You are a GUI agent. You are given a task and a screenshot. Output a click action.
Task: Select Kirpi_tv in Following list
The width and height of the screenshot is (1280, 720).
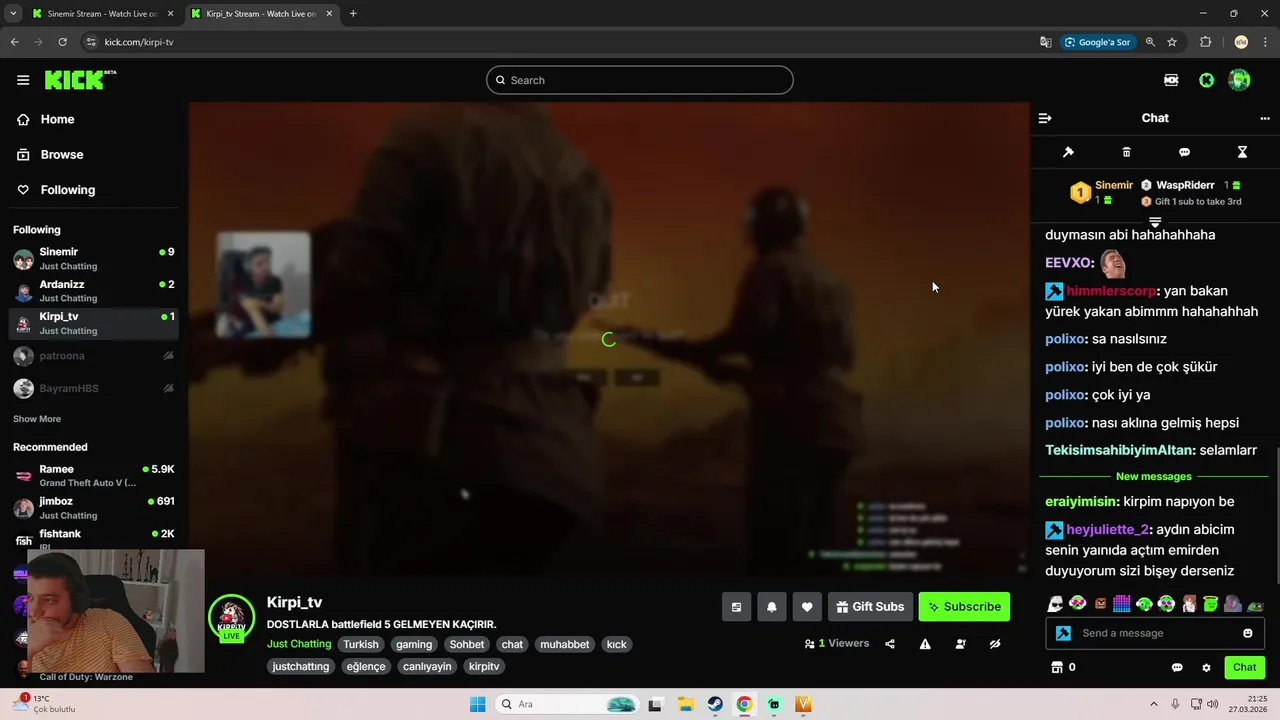point(94,323)
